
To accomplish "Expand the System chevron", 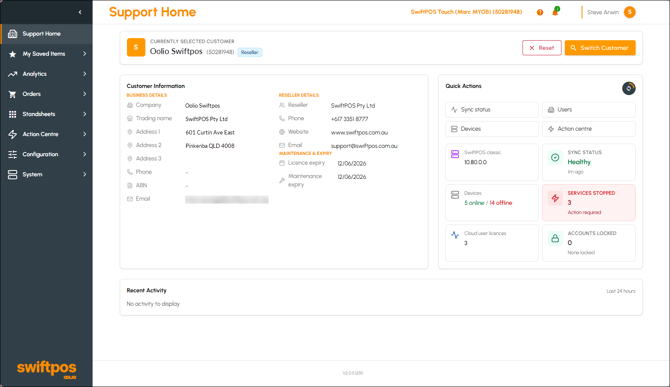I will point(85,174).
